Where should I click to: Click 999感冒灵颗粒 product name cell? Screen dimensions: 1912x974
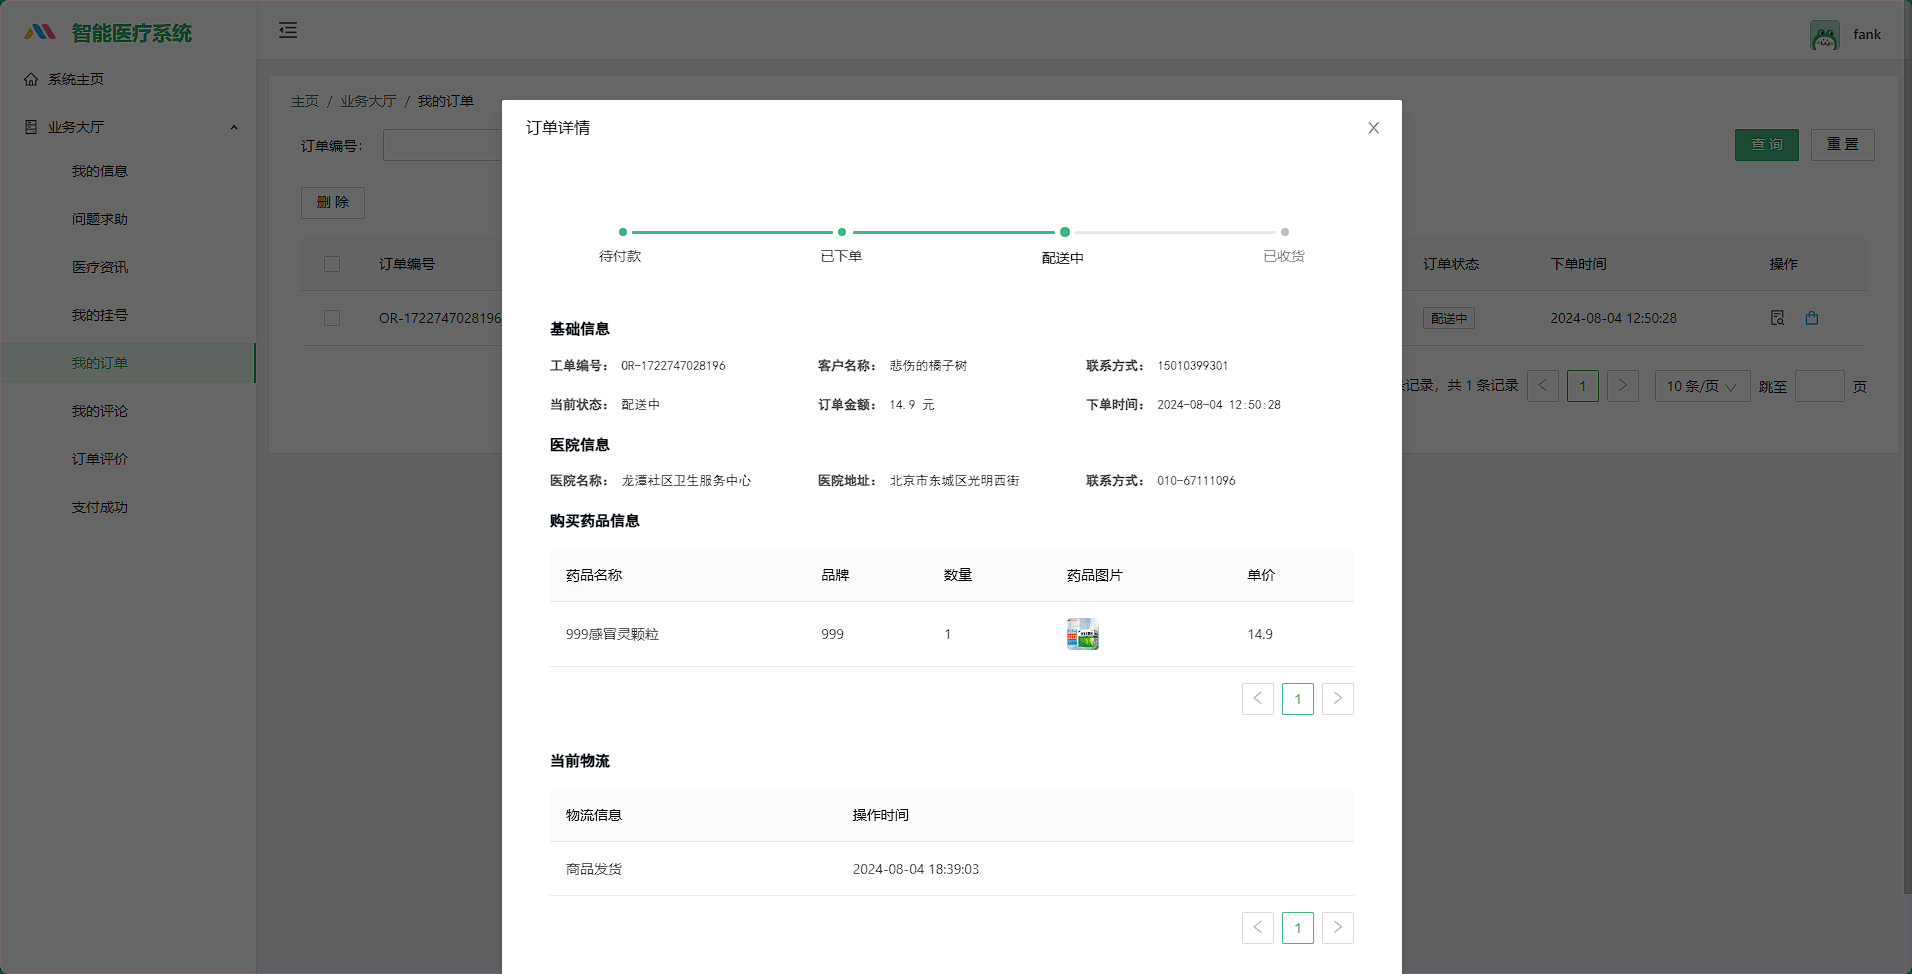point(612,634)
